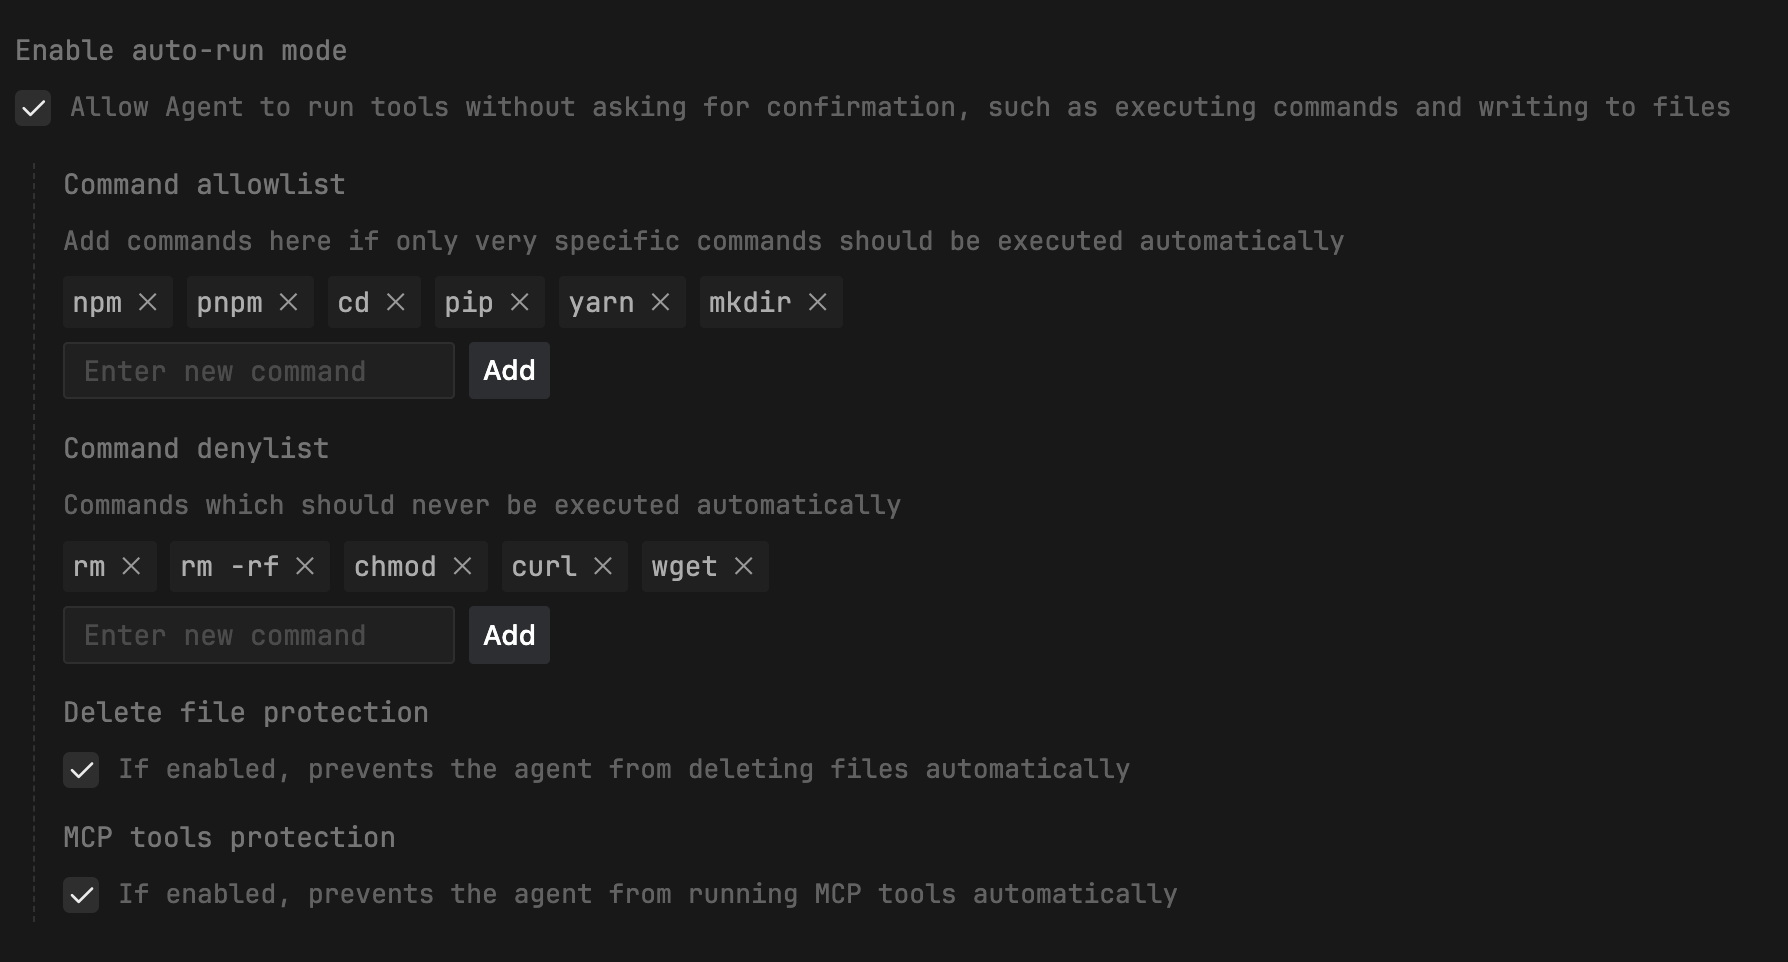Focus the denylist new command field
The image size is (1788, 962).
[x=259, y=635]
